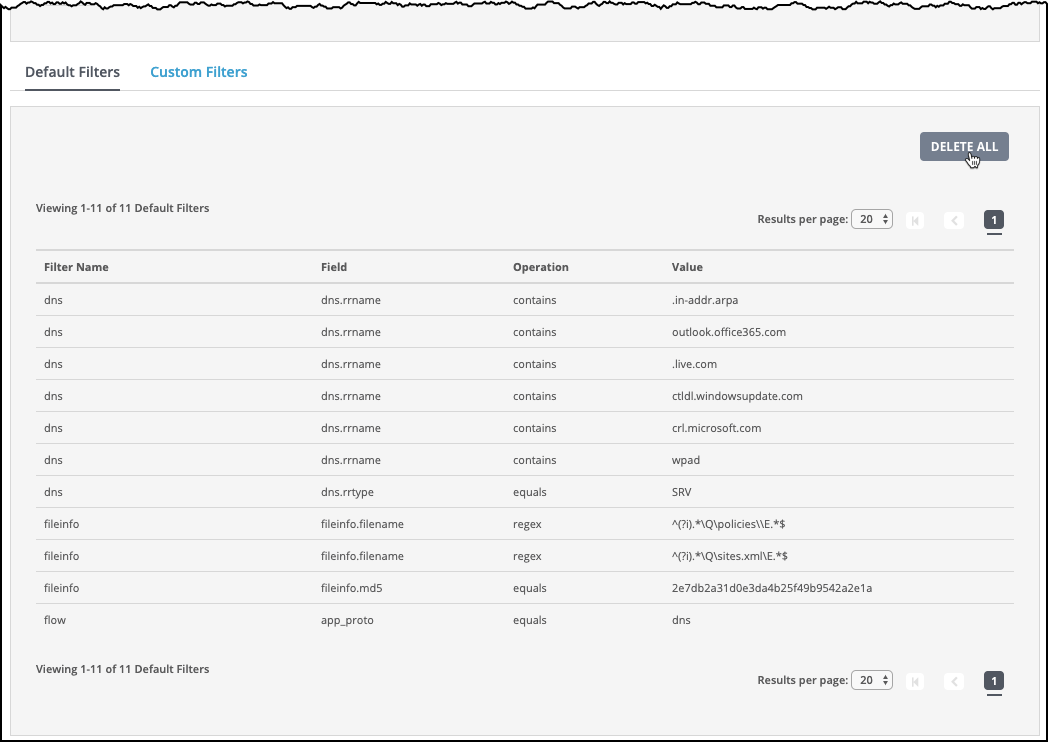Screen dimensions: 1048x742
Task: Select the SRV value cell
Action: pos(682,492)
